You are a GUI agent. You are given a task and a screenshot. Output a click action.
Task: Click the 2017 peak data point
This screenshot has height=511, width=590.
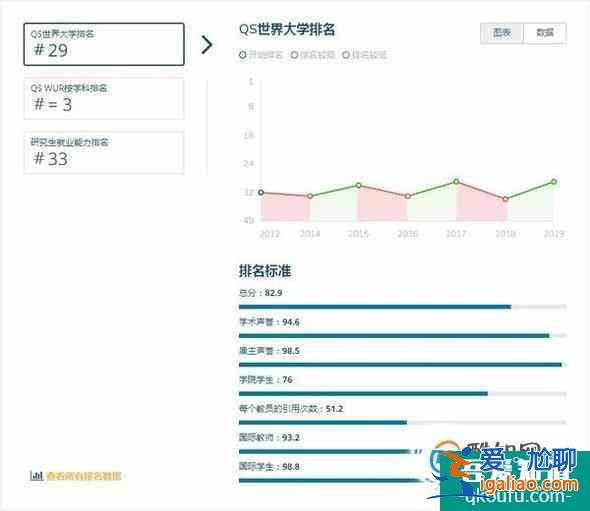(x=456, y=182)
